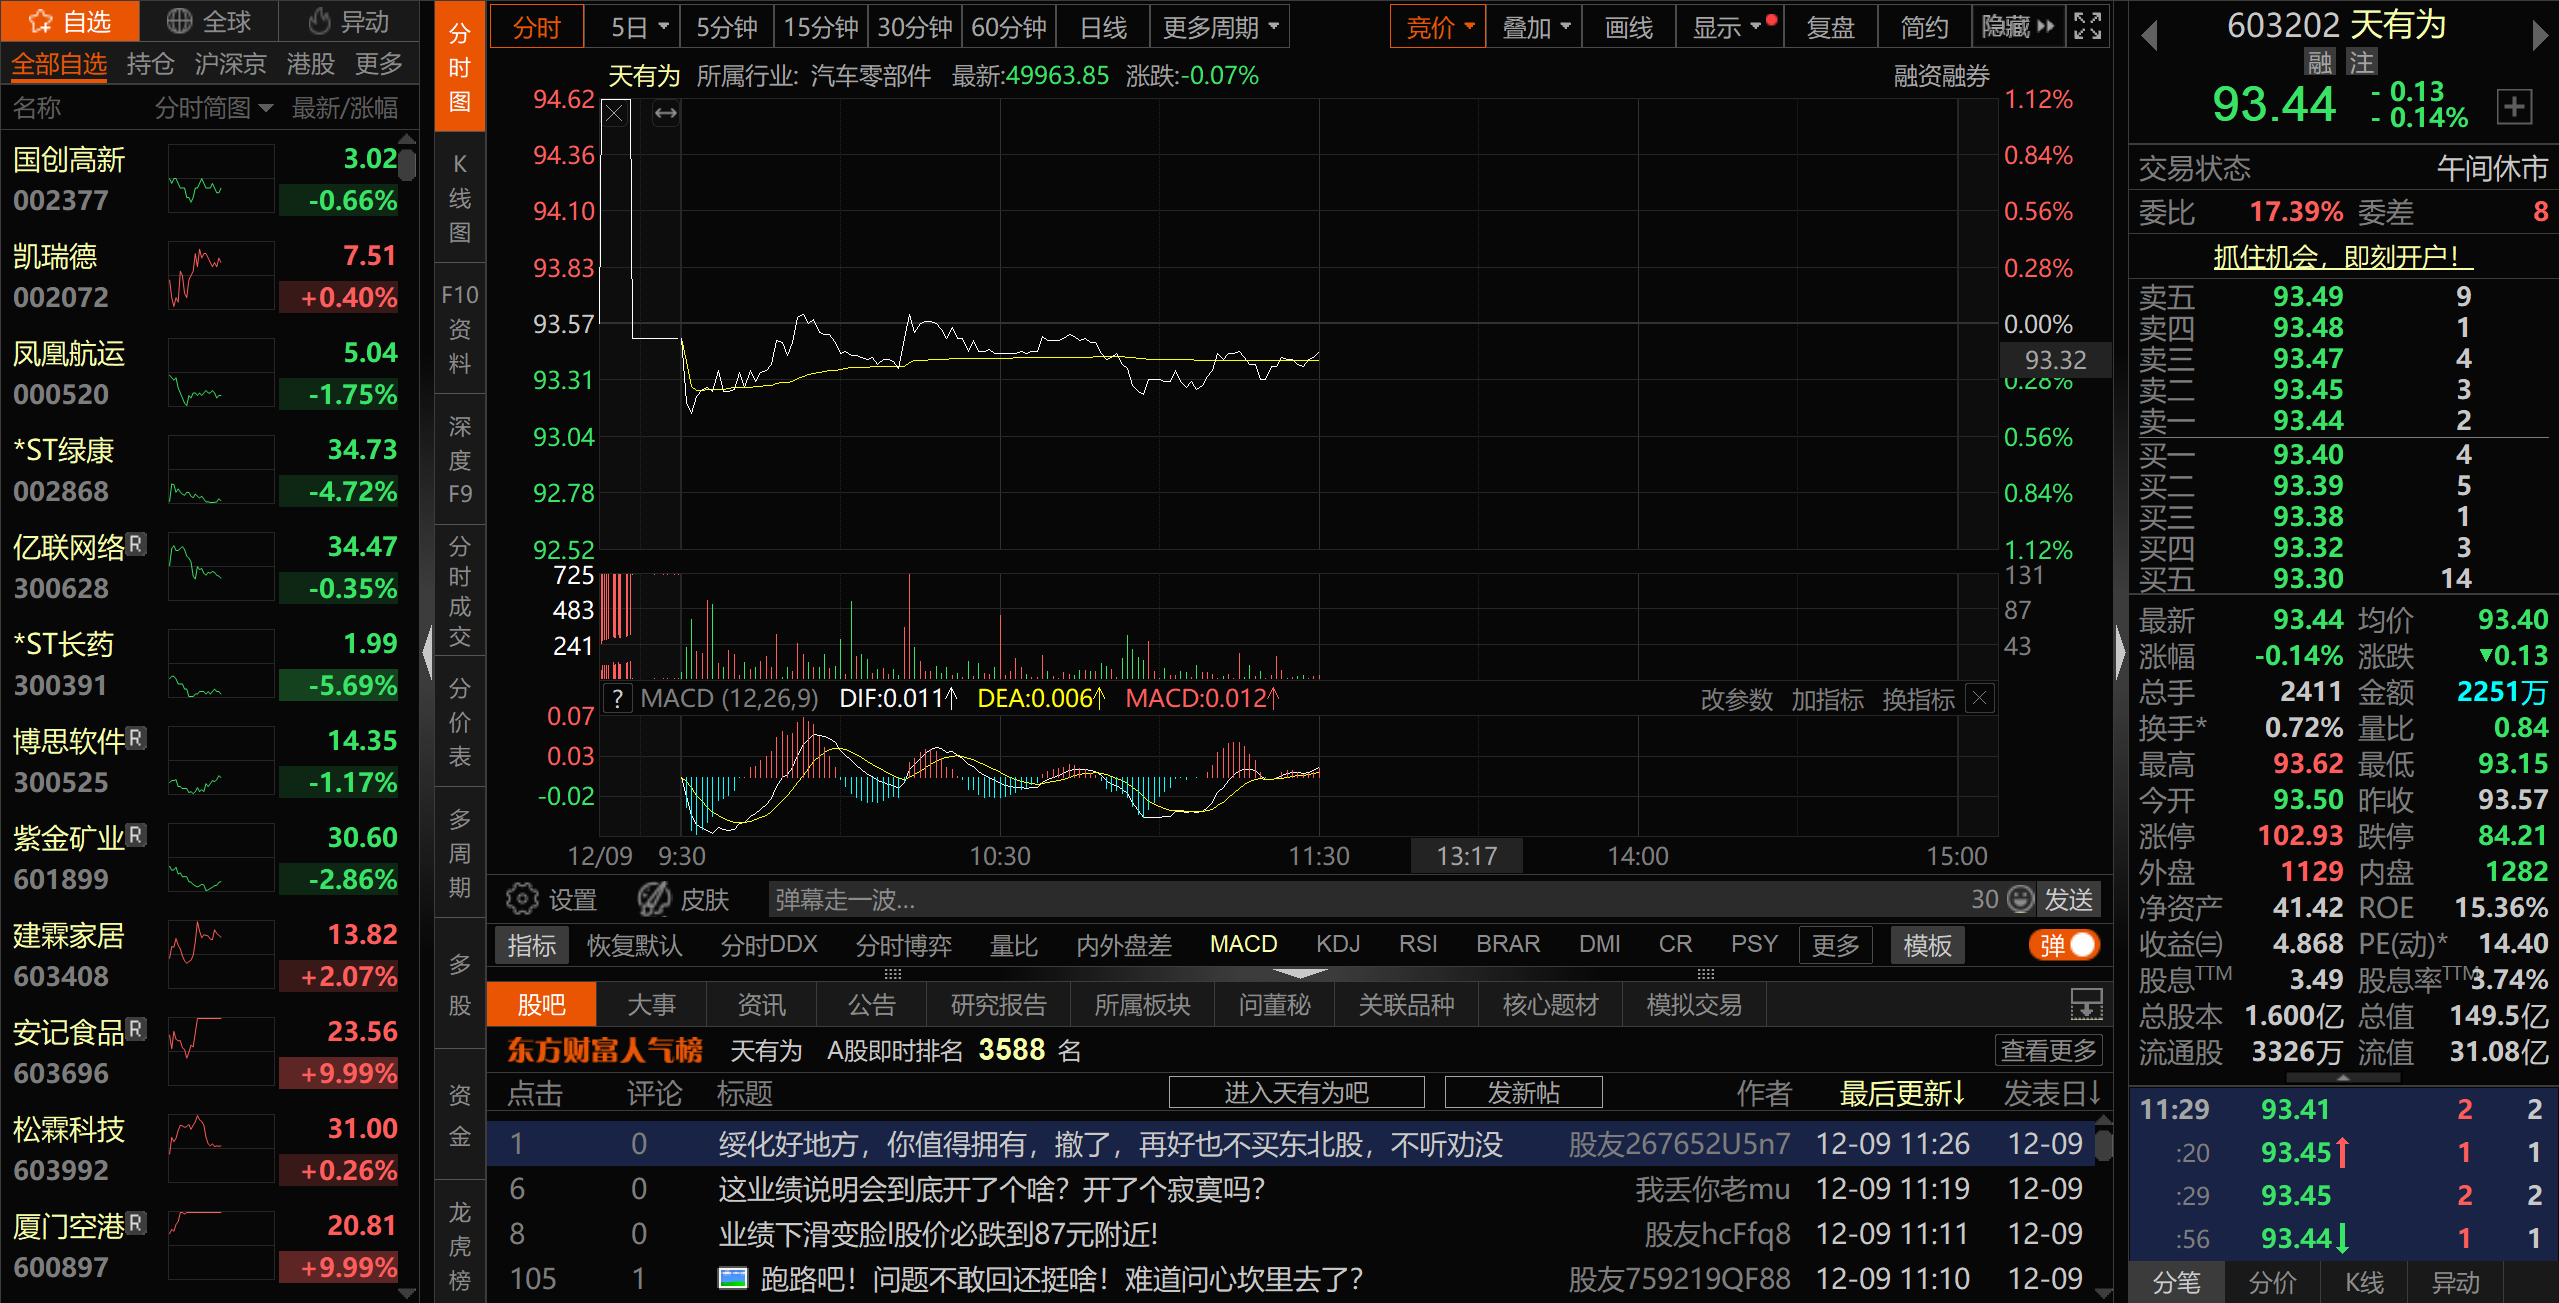Screen dimensions: 2559x1303
Task: Open the 竞价 dropdown menu
Action: point(1439,27)
